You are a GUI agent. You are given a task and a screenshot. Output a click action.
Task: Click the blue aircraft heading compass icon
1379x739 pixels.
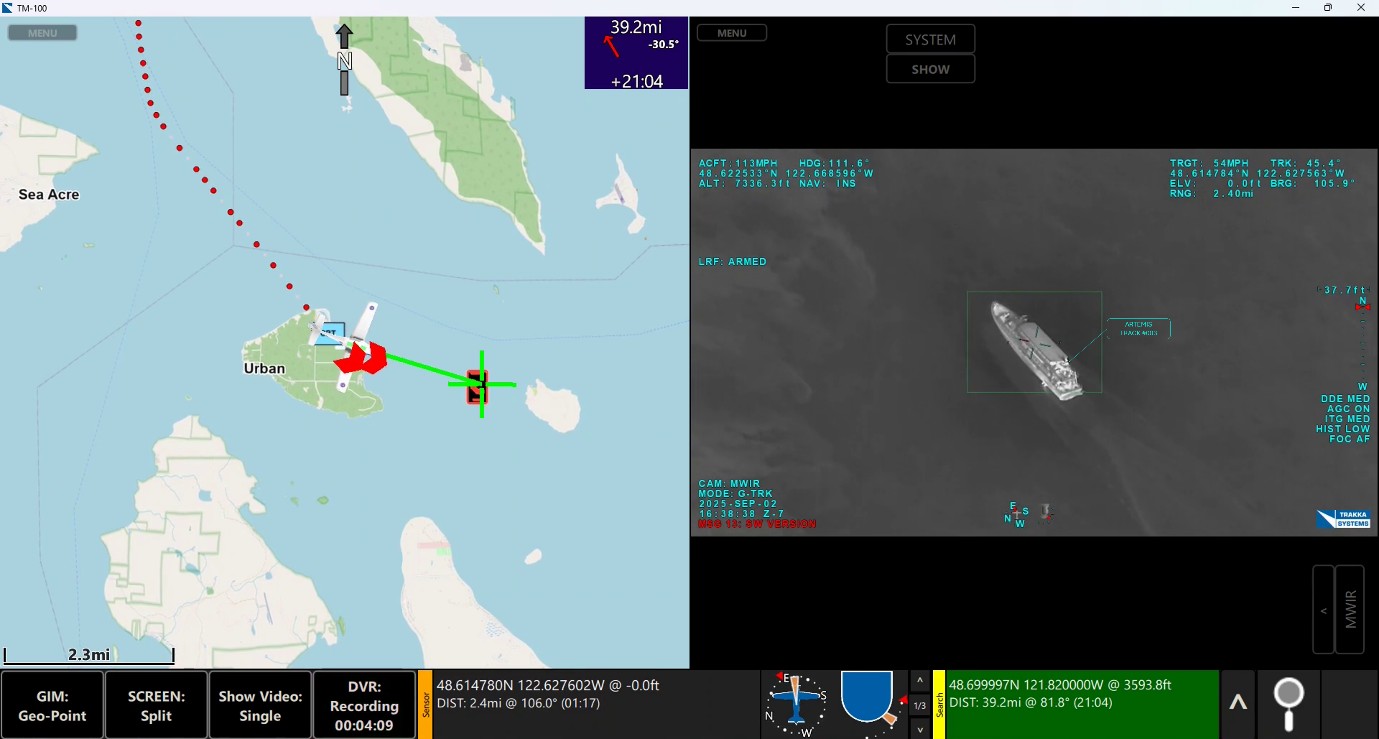coord(796,702)
